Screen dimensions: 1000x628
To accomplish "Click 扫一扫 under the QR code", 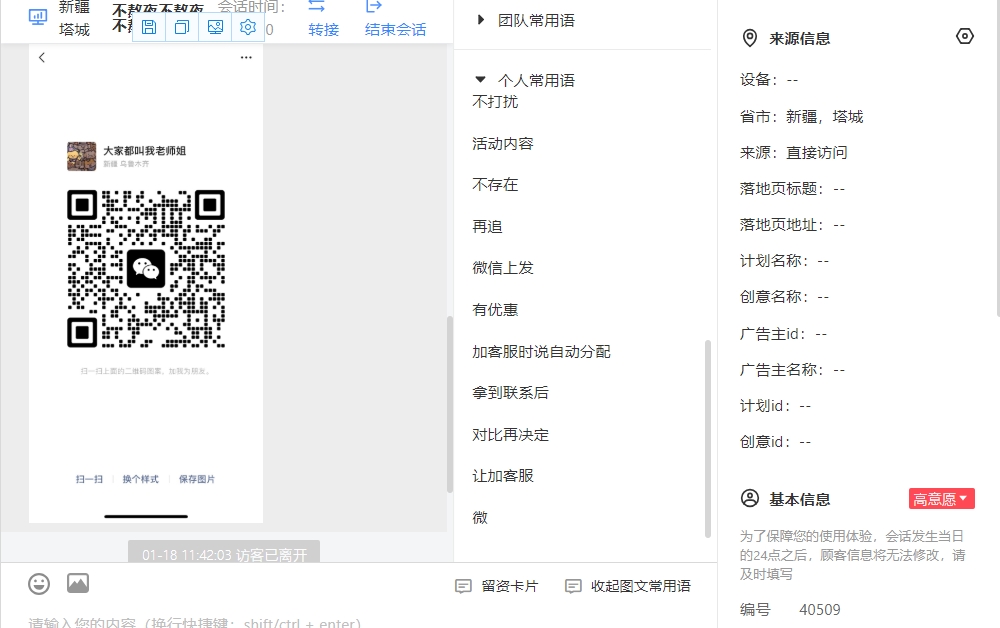I will click(x=89, y=479).
